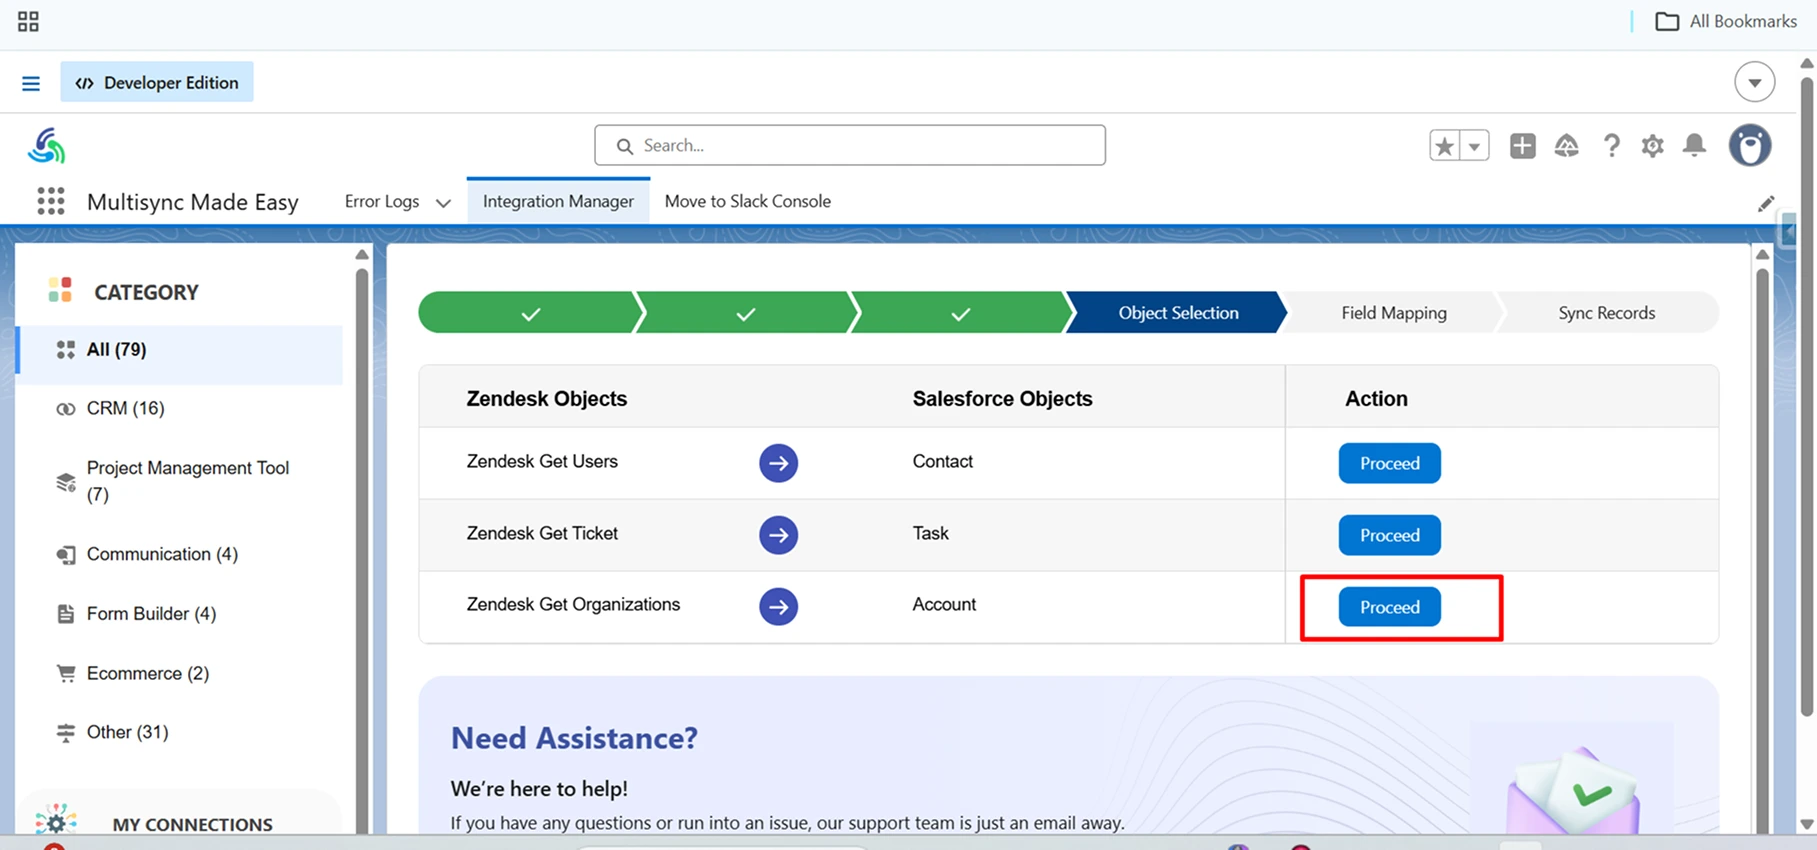Go to the first completed step
Viewport: 1817px width, 850px height.
tap(530, 313)
